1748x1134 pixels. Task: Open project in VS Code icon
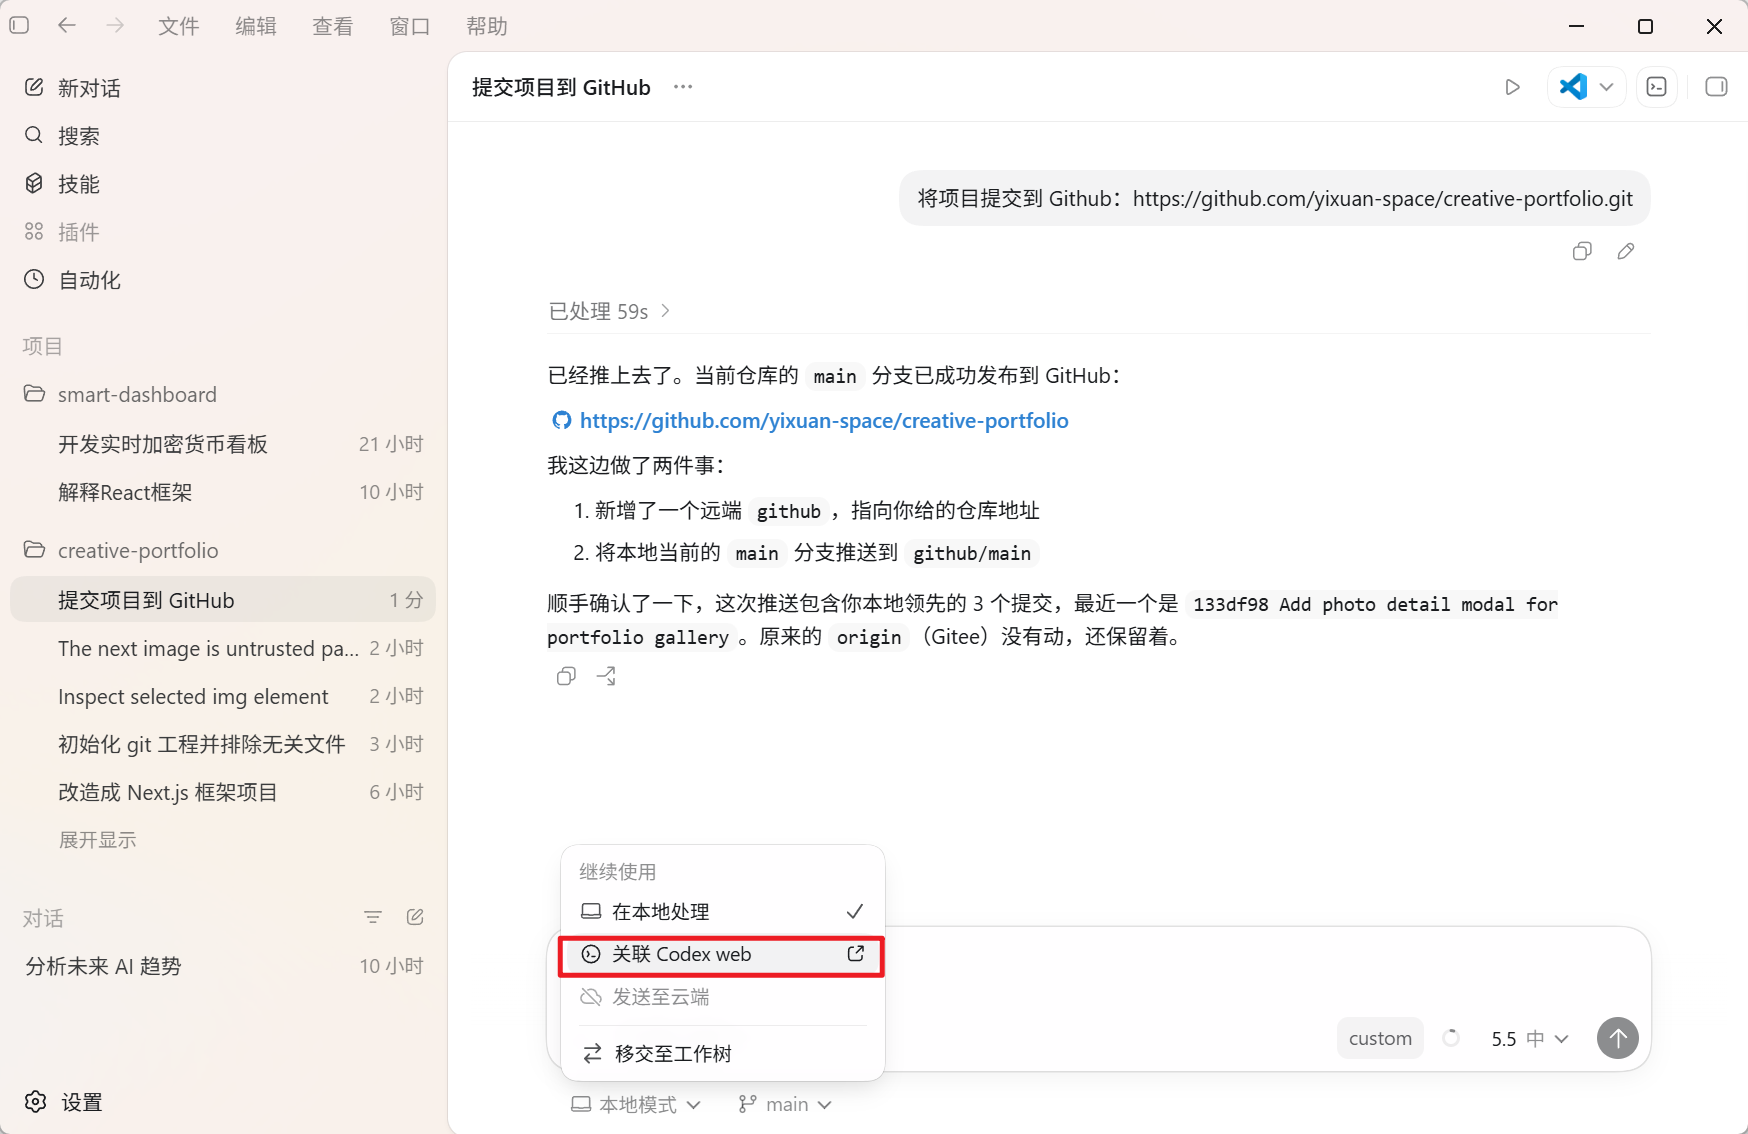coord(1573,87)
